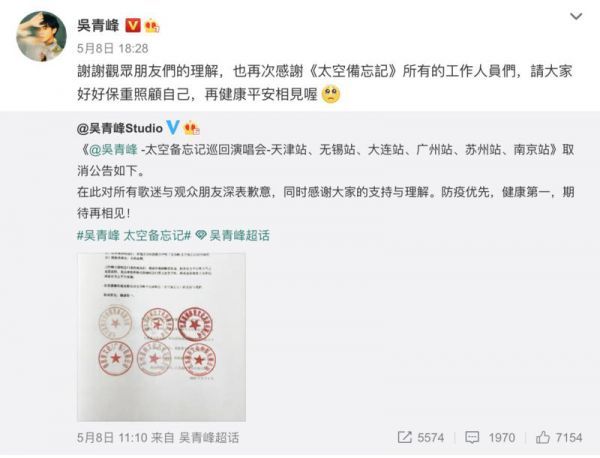Open the @吴青峰Studio account link
Screen dimensions: 600x458
[120, 128]
